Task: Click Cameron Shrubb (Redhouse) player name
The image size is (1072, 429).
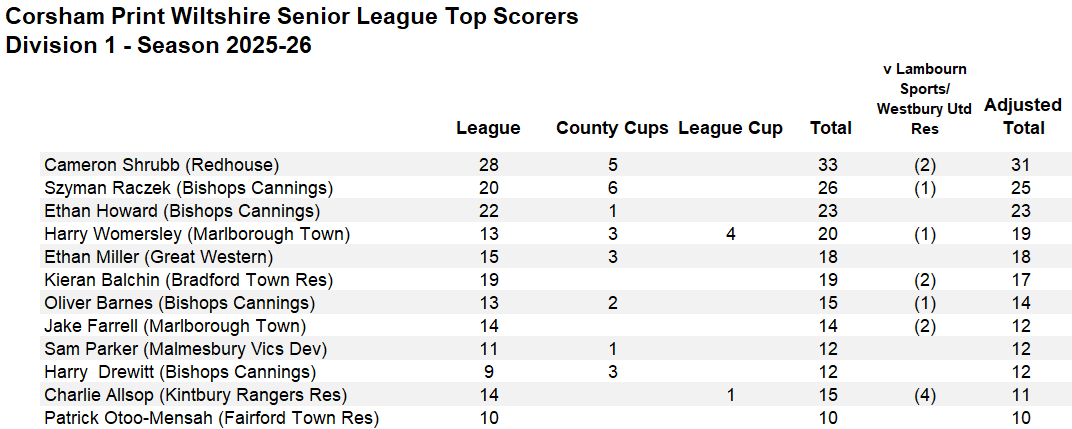Action: (x=162, y=165)
